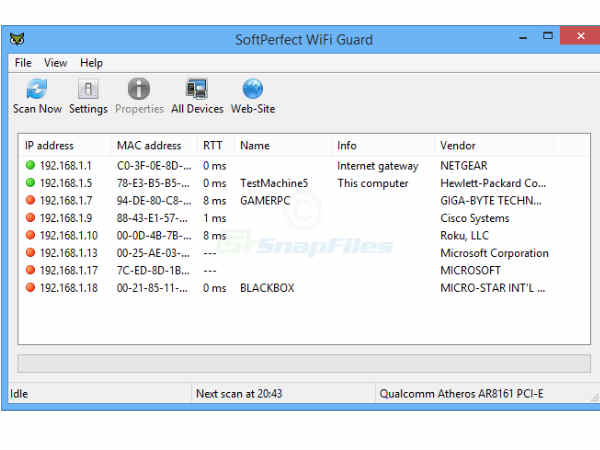Sort by Vendor column header

(458, 145)
